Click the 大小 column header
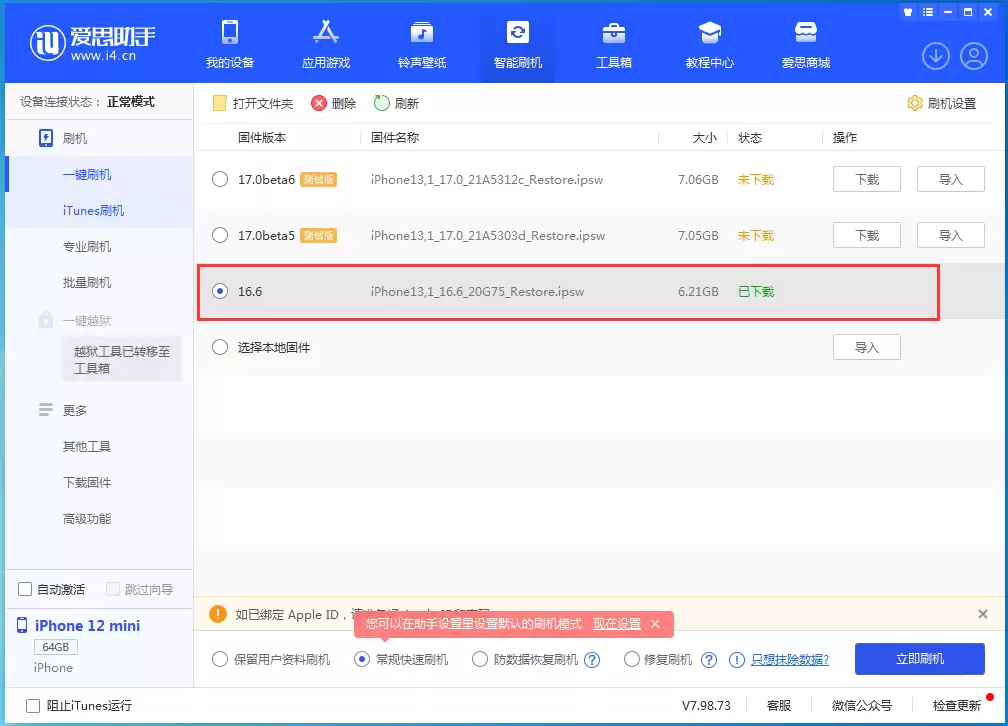The image size is (1008, 726). [x=705, y=138]
